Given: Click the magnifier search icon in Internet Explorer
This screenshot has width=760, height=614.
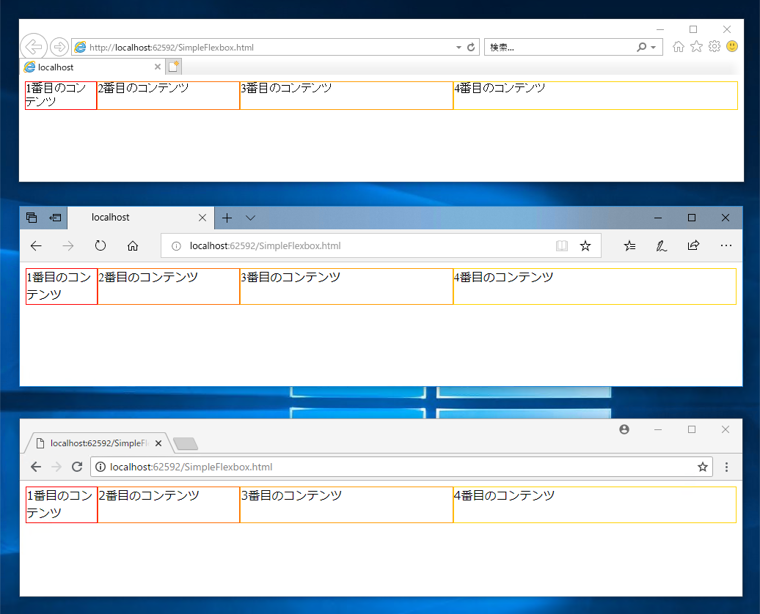Looking at the screenshot, I should point(642,47).
